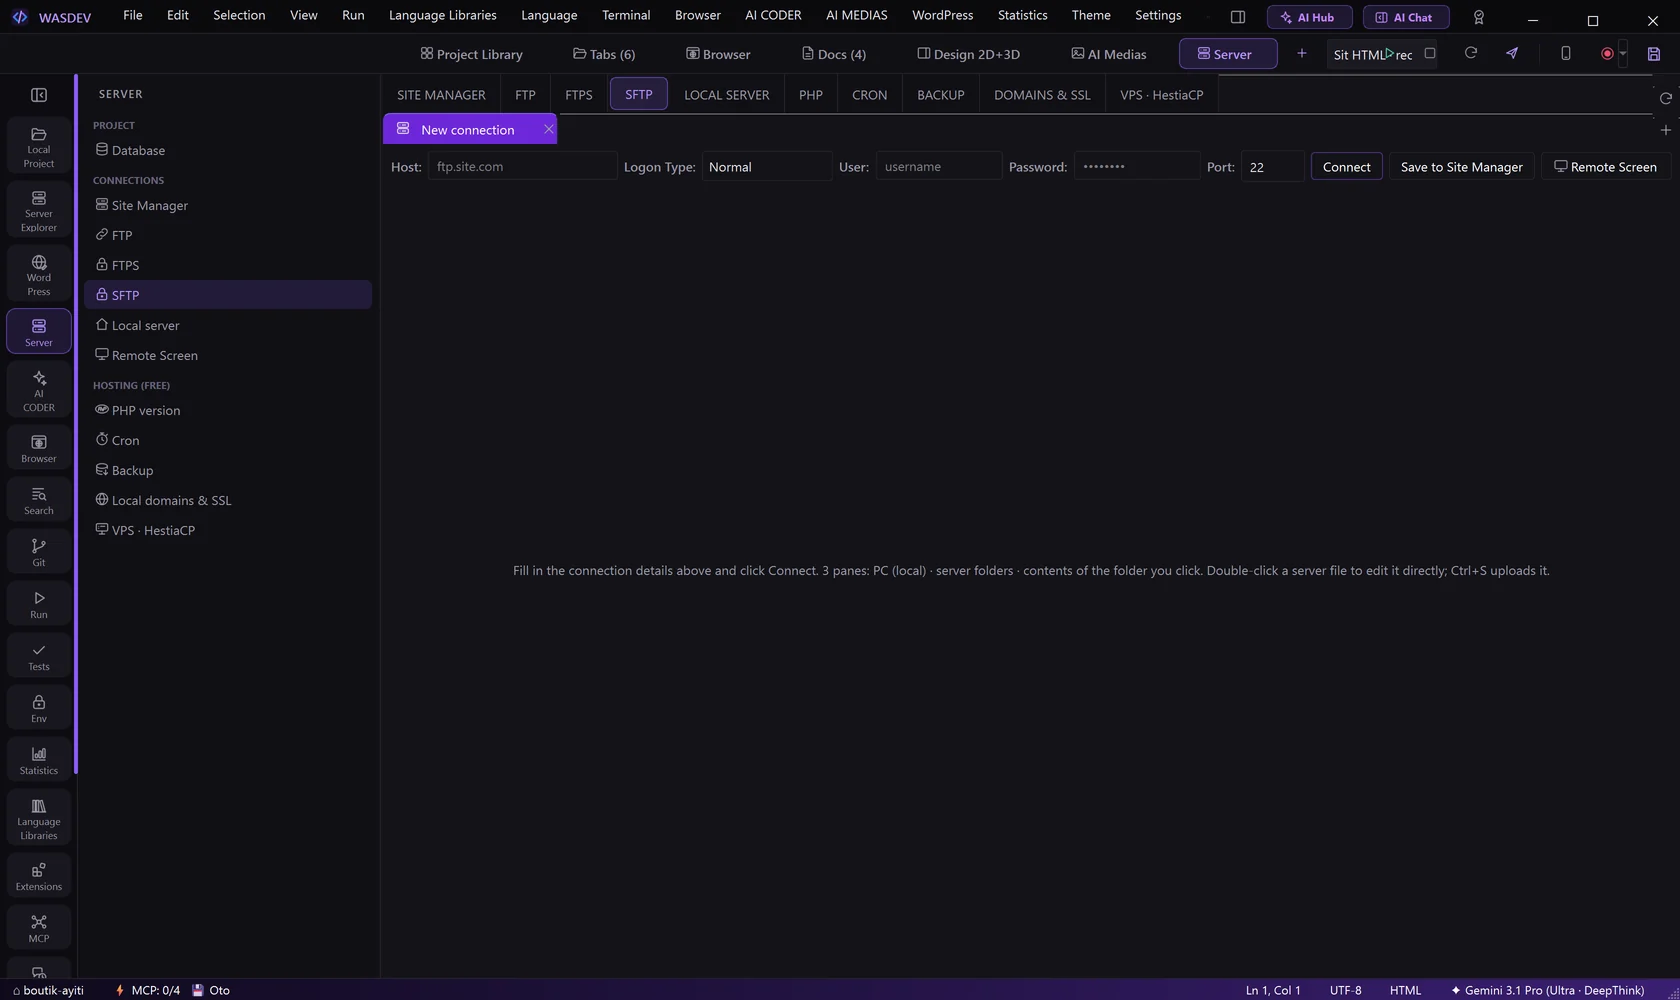Open the Terminal menu

point(626,15)
